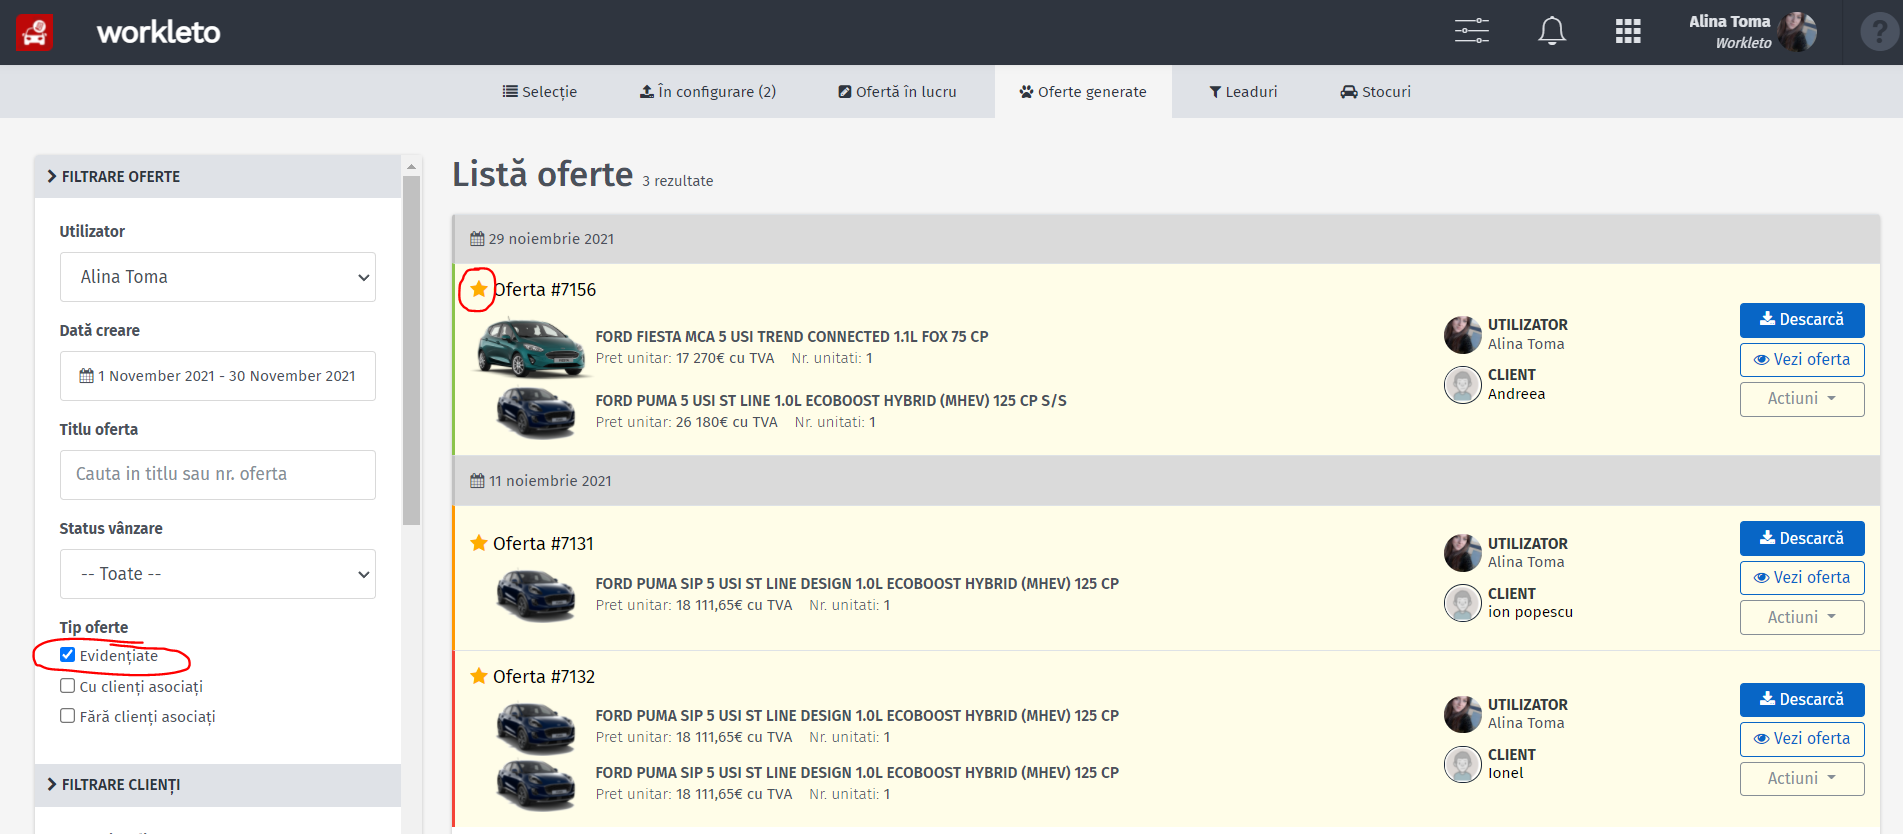Click Ford Puma thumbnail in Oferta #7156
The height and width of the screenshot is (834, 1903).
[536, 412]
